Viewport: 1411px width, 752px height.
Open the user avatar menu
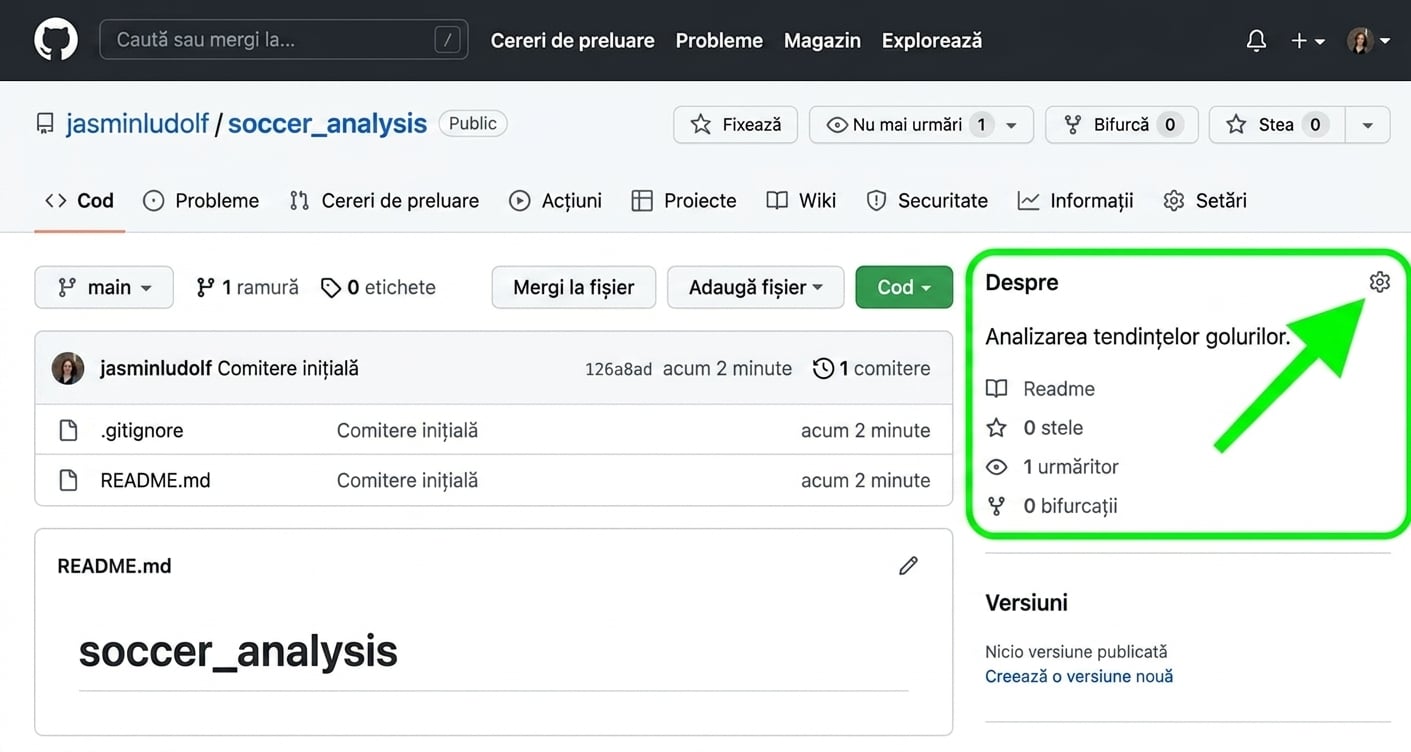[x=1369, y=41]
